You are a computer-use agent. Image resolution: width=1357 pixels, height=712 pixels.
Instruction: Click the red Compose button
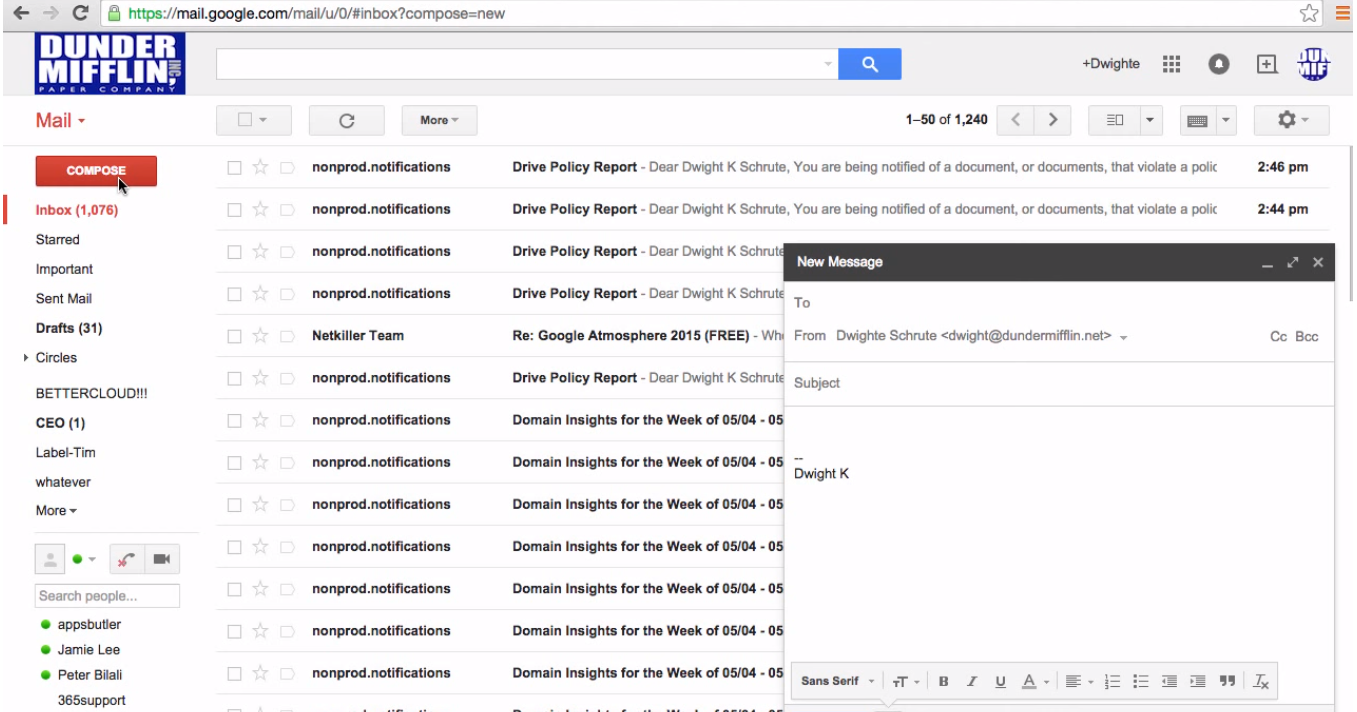[96, 171]
